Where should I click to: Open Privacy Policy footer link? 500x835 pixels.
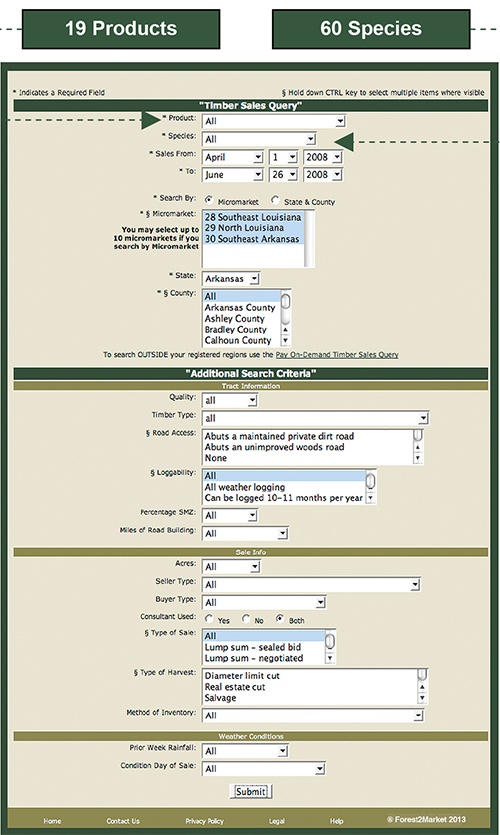click(204, 821)
